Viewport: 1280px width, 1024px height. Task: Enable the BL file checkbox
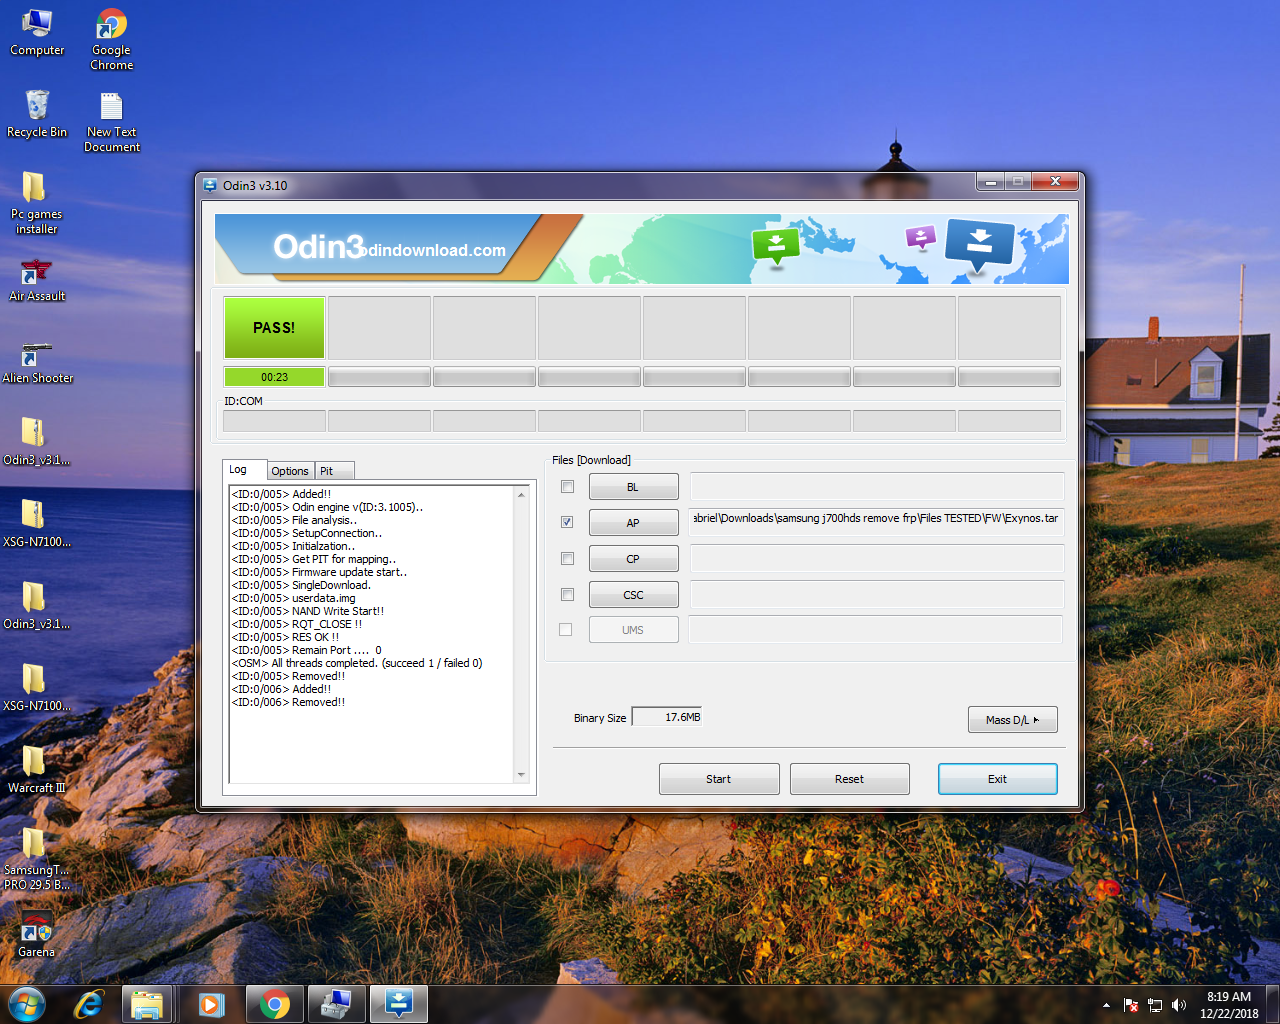(567, 487)
